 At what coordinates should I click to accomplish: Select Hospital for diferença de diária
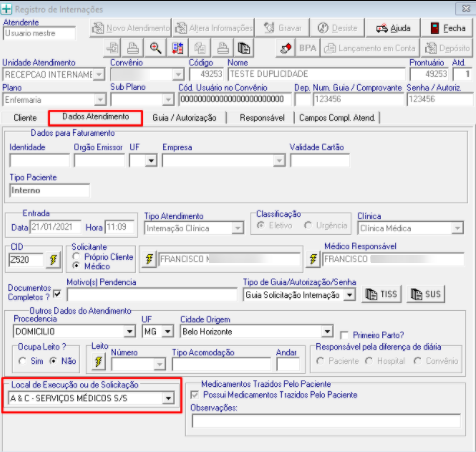[x=369, y=361]
